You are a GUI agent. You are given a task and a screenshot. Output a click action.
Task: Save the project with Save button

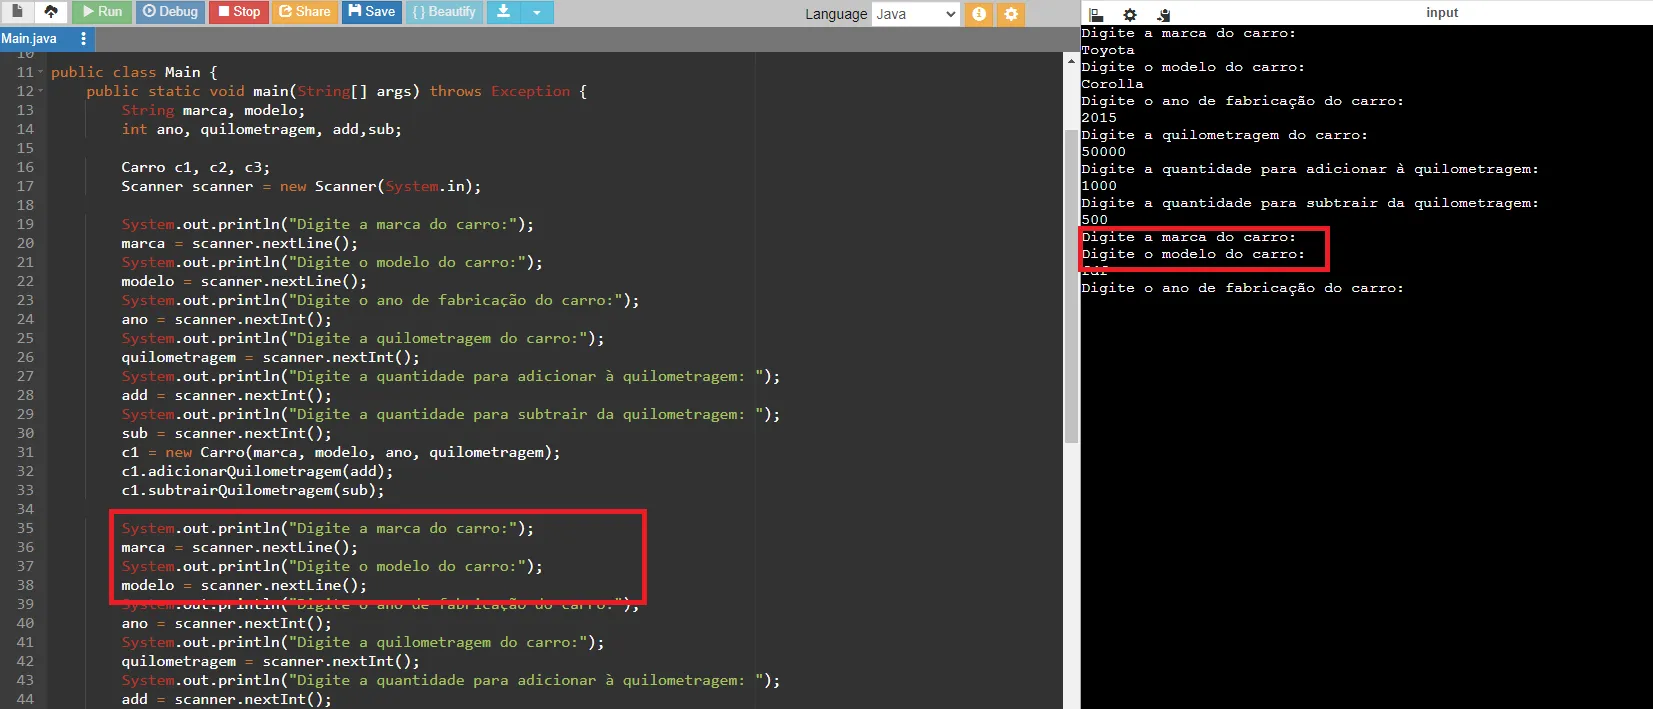(x=371, y=12)
